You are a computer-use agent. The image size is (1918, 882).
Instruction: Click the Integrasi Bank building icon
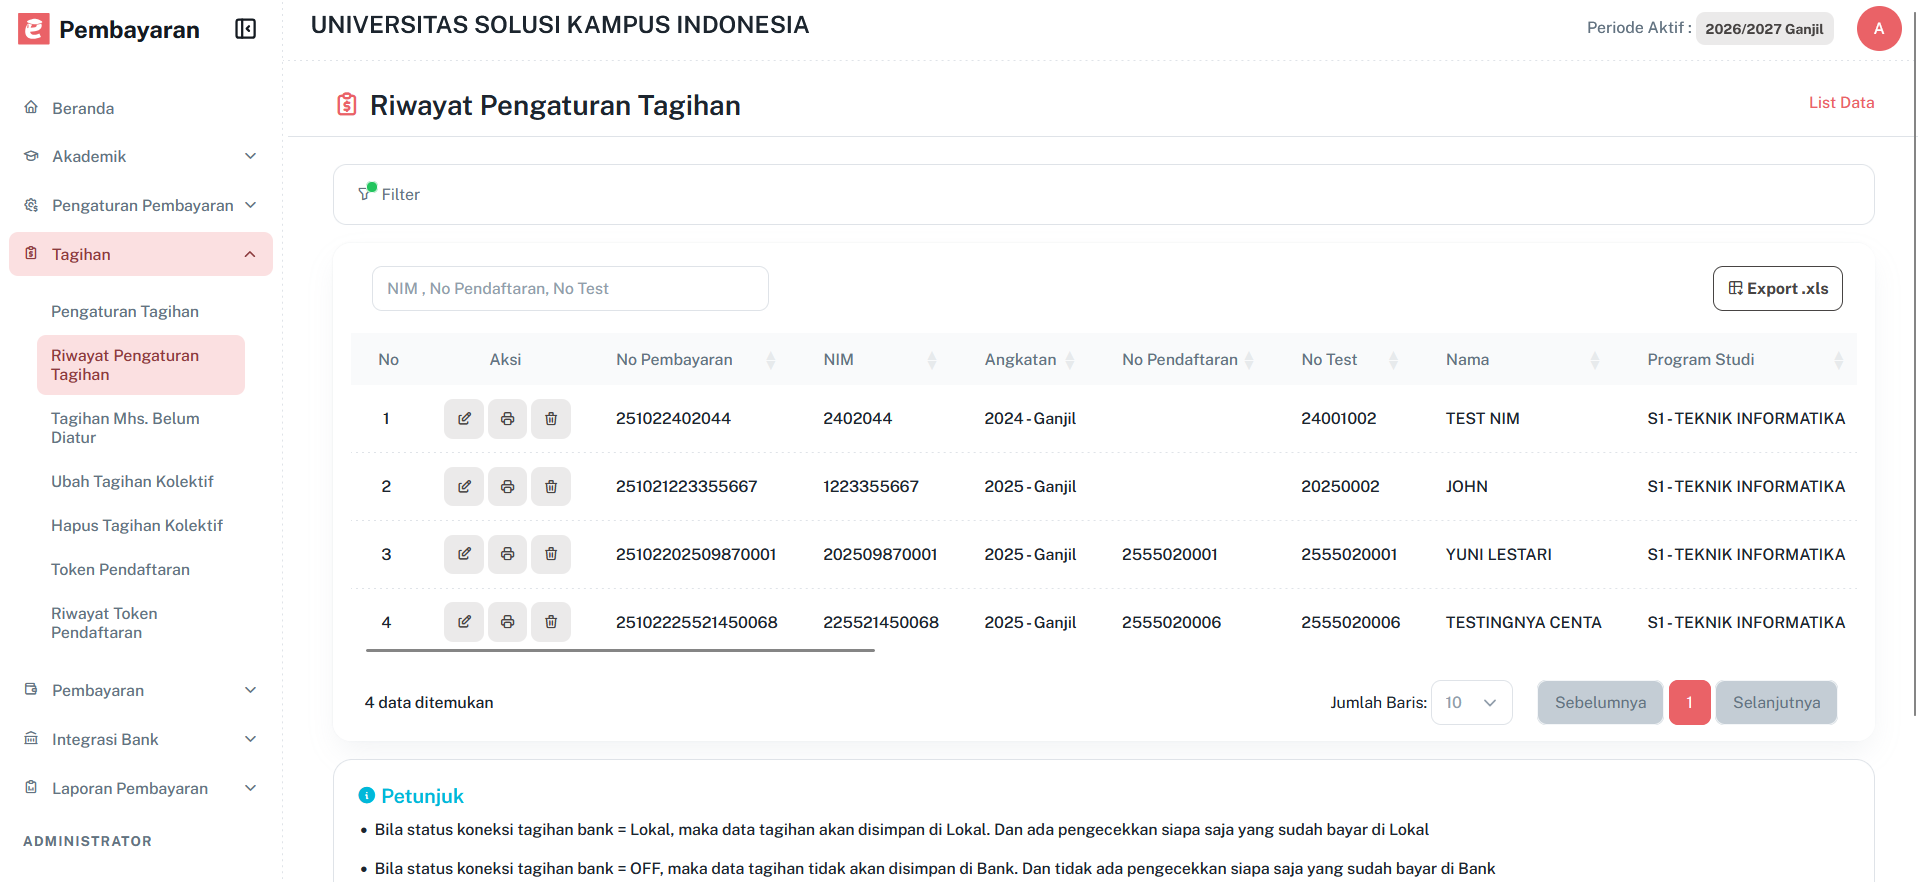click(x=31, y=739)
